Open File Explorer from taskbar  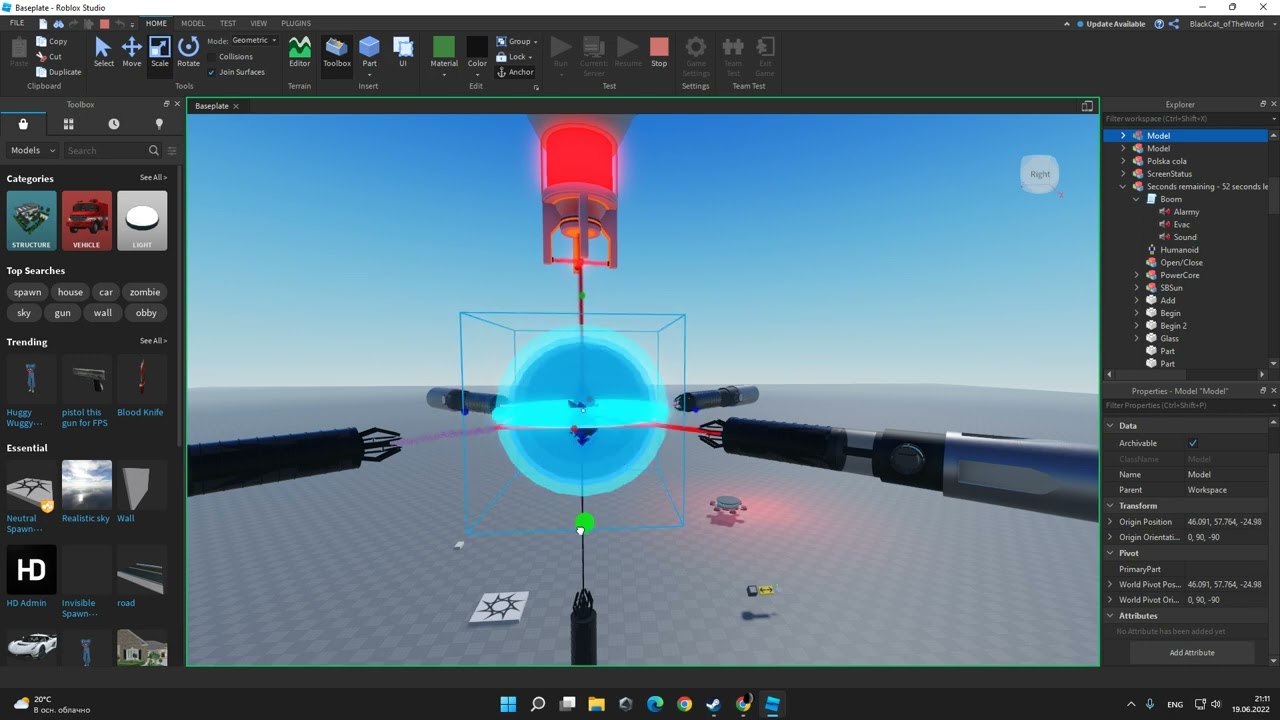(x=597, y=704)
